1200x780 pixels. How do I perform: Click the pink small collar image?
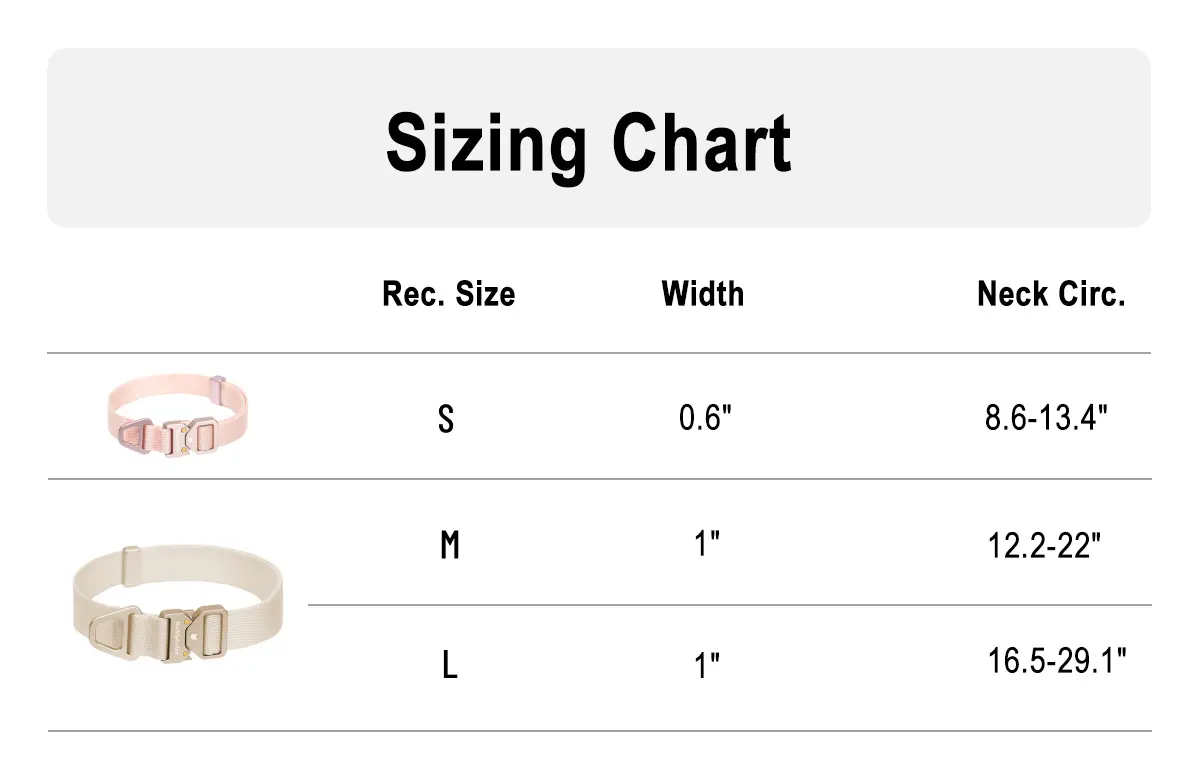pyautogui.click(x=177, y=415)
